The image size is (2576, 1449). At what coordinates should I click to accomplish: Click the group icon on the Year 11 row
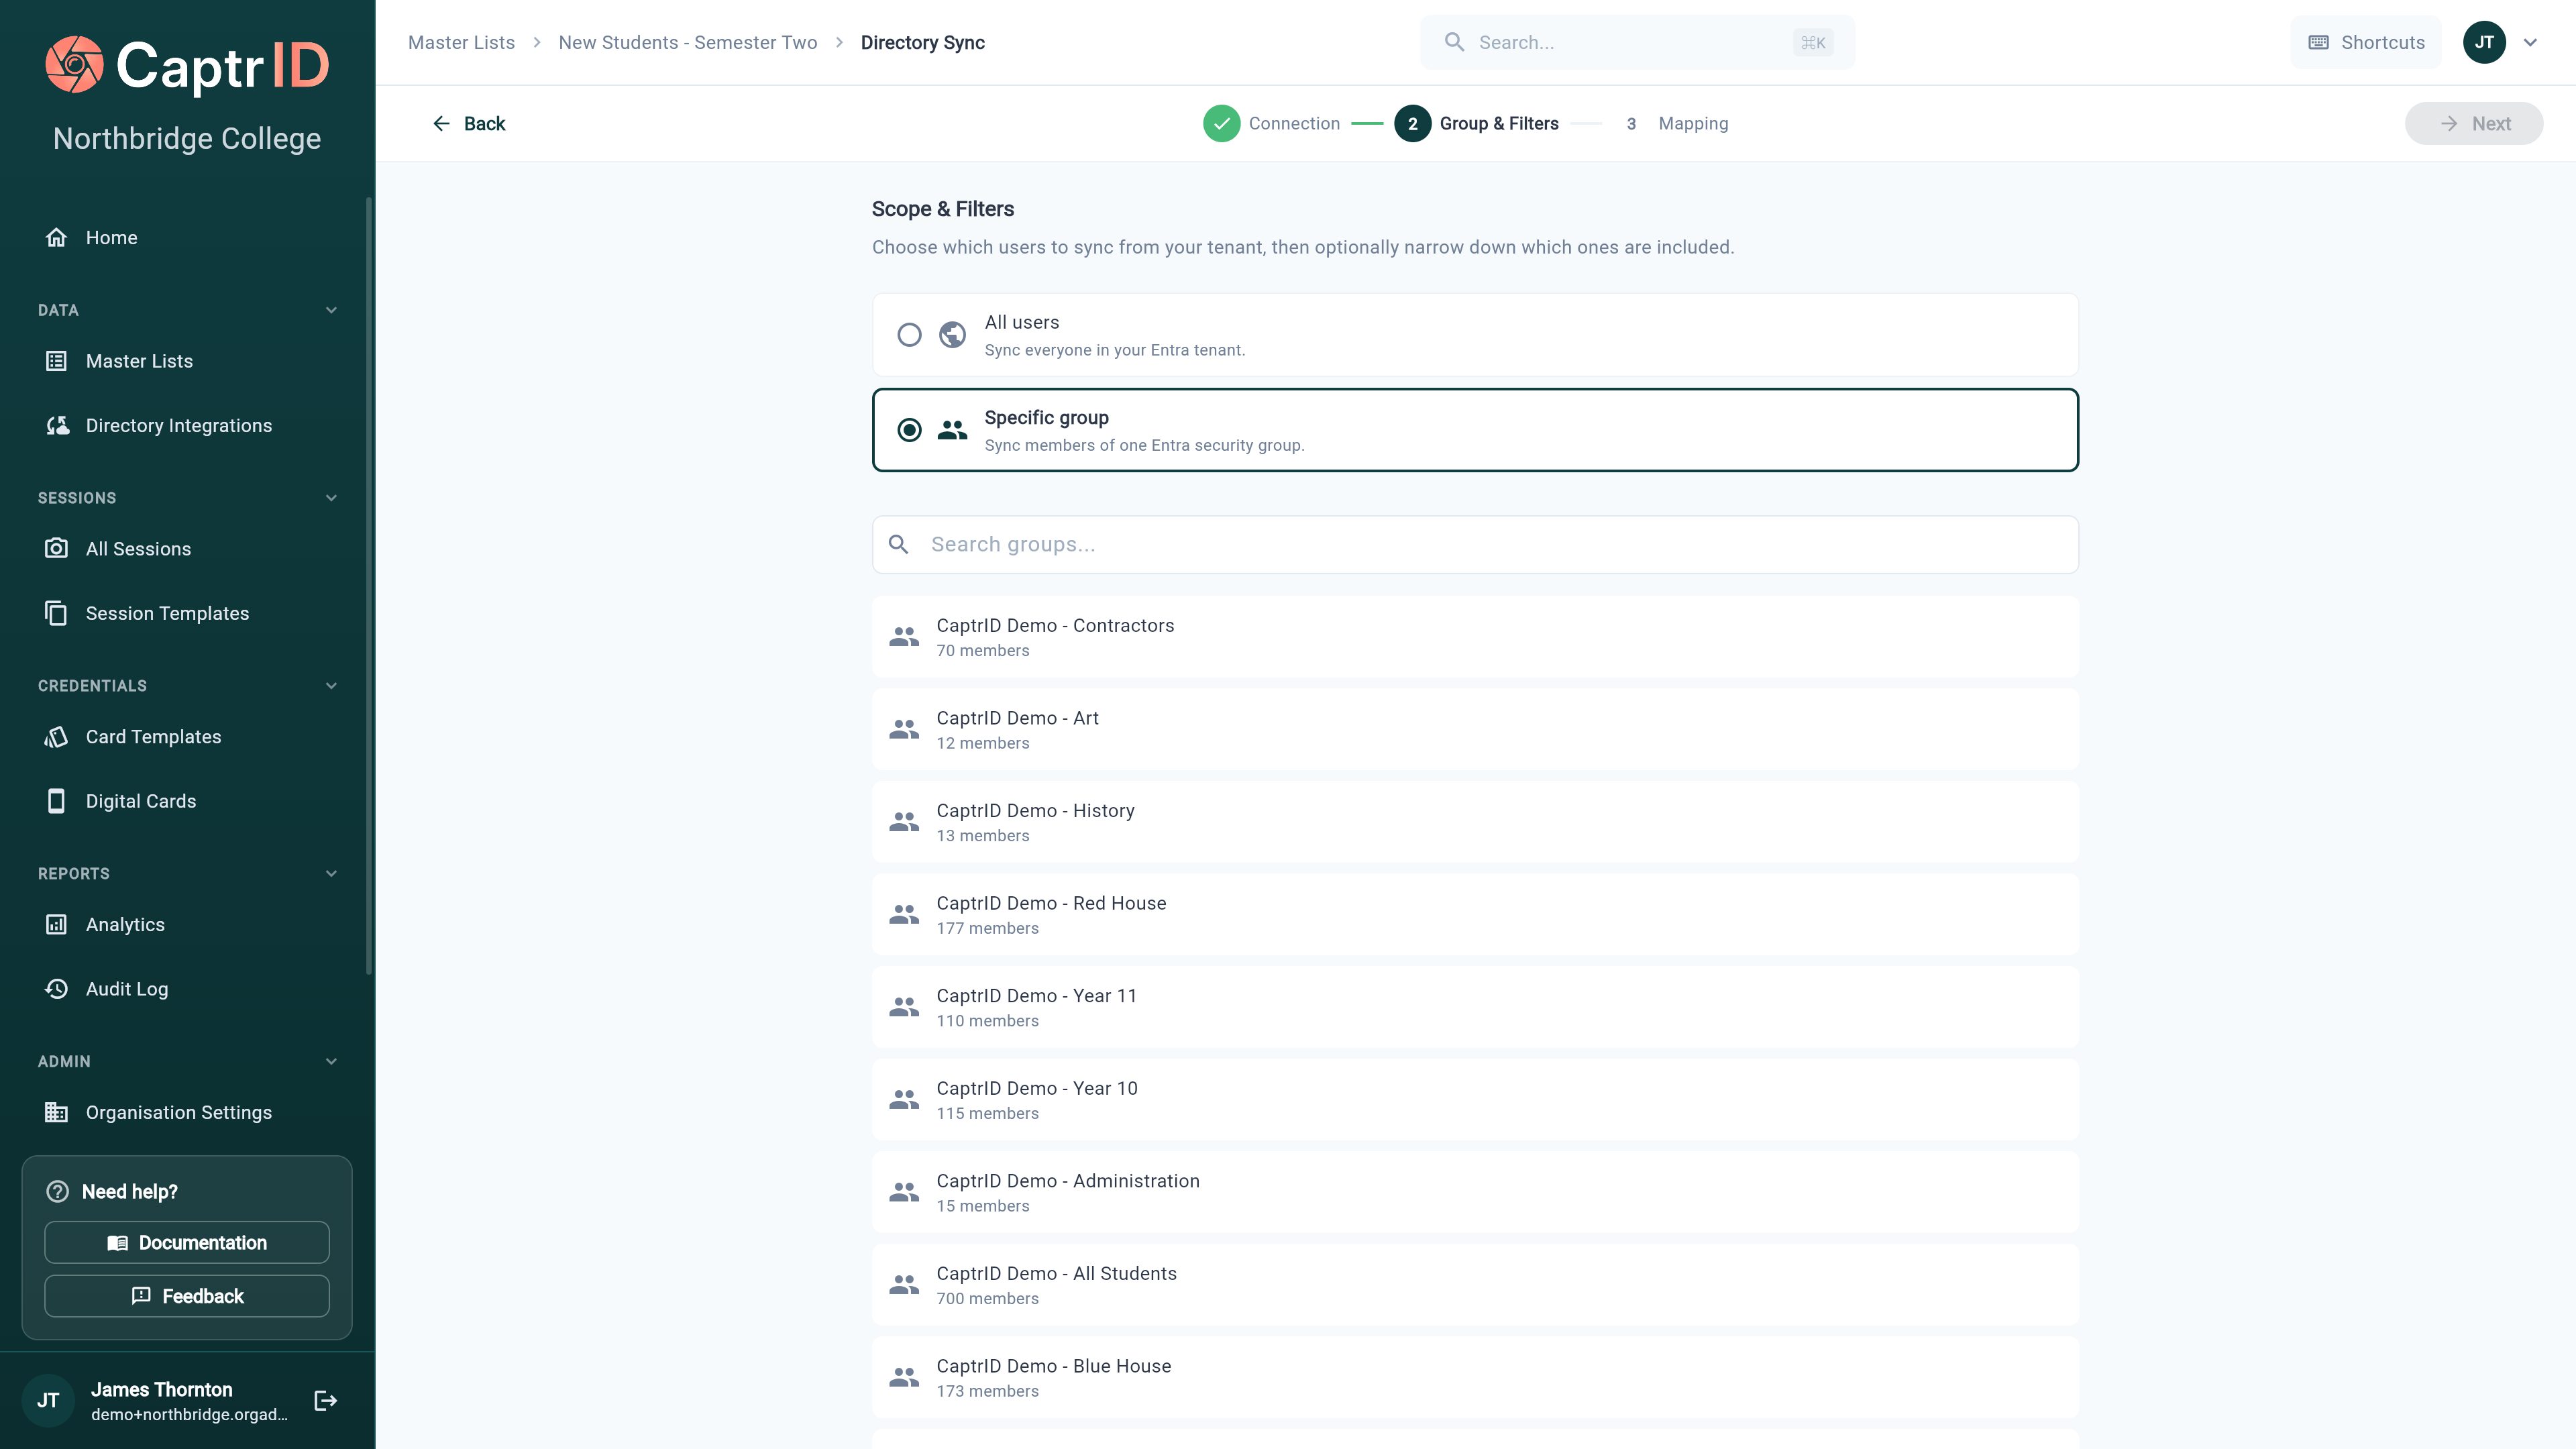[x=904, y=1007]
